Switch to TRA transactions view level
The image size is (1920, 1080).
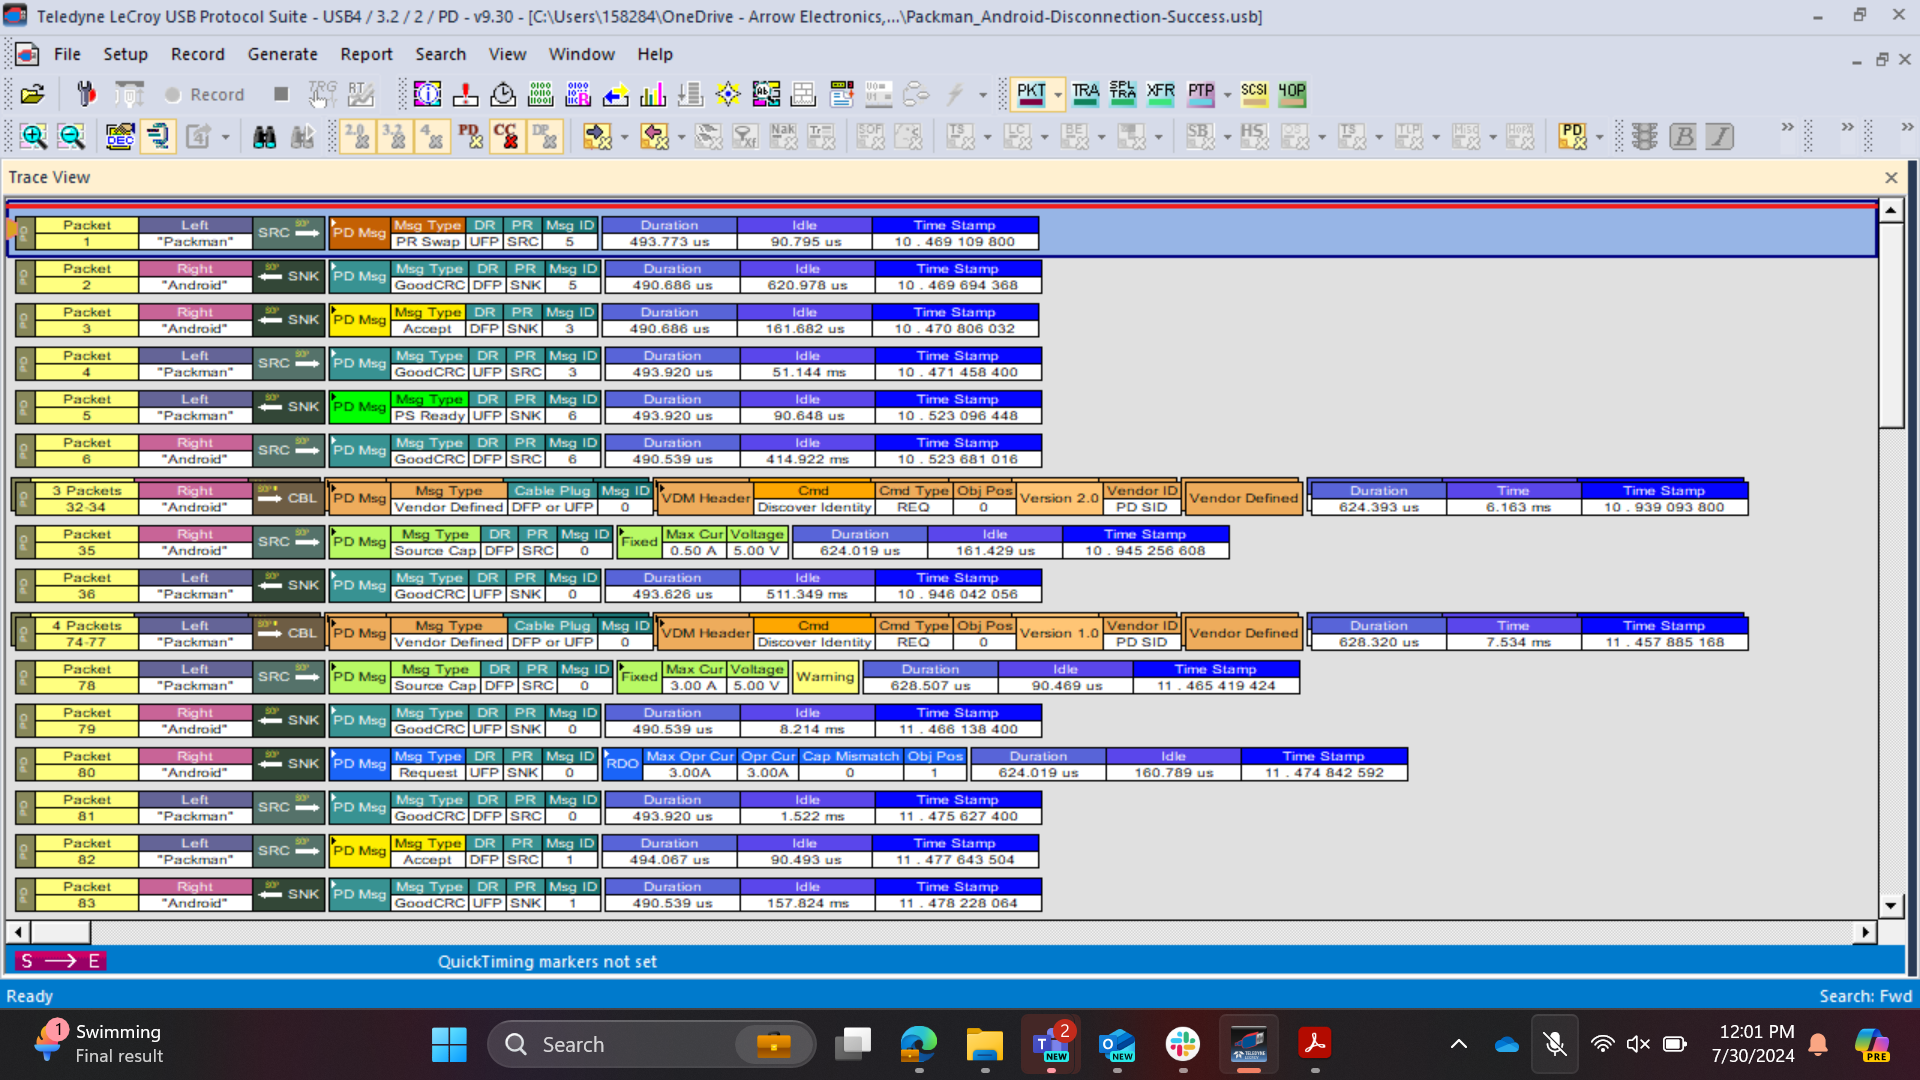1085,94
